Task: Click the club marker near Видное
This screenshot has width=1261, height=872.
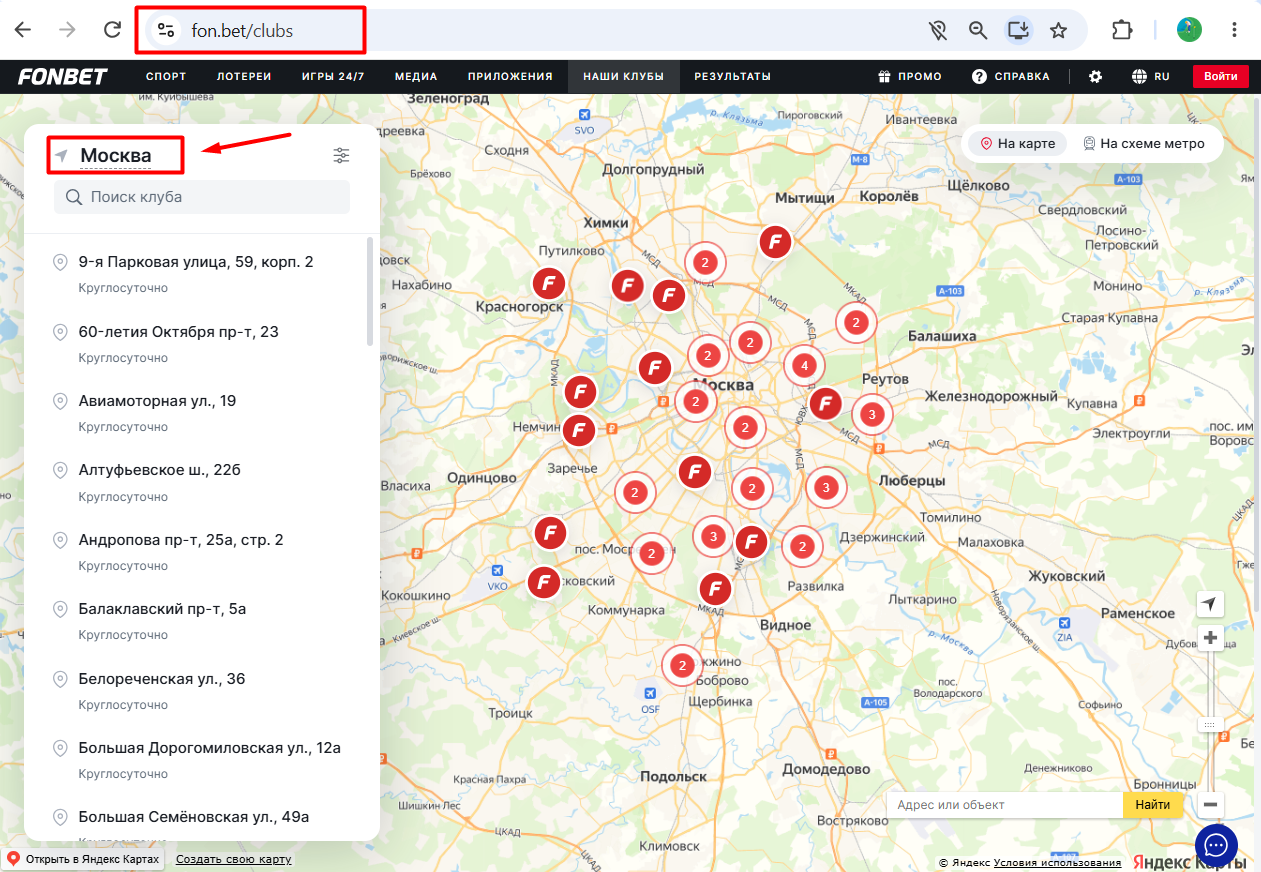Action: tap(714, 589)
